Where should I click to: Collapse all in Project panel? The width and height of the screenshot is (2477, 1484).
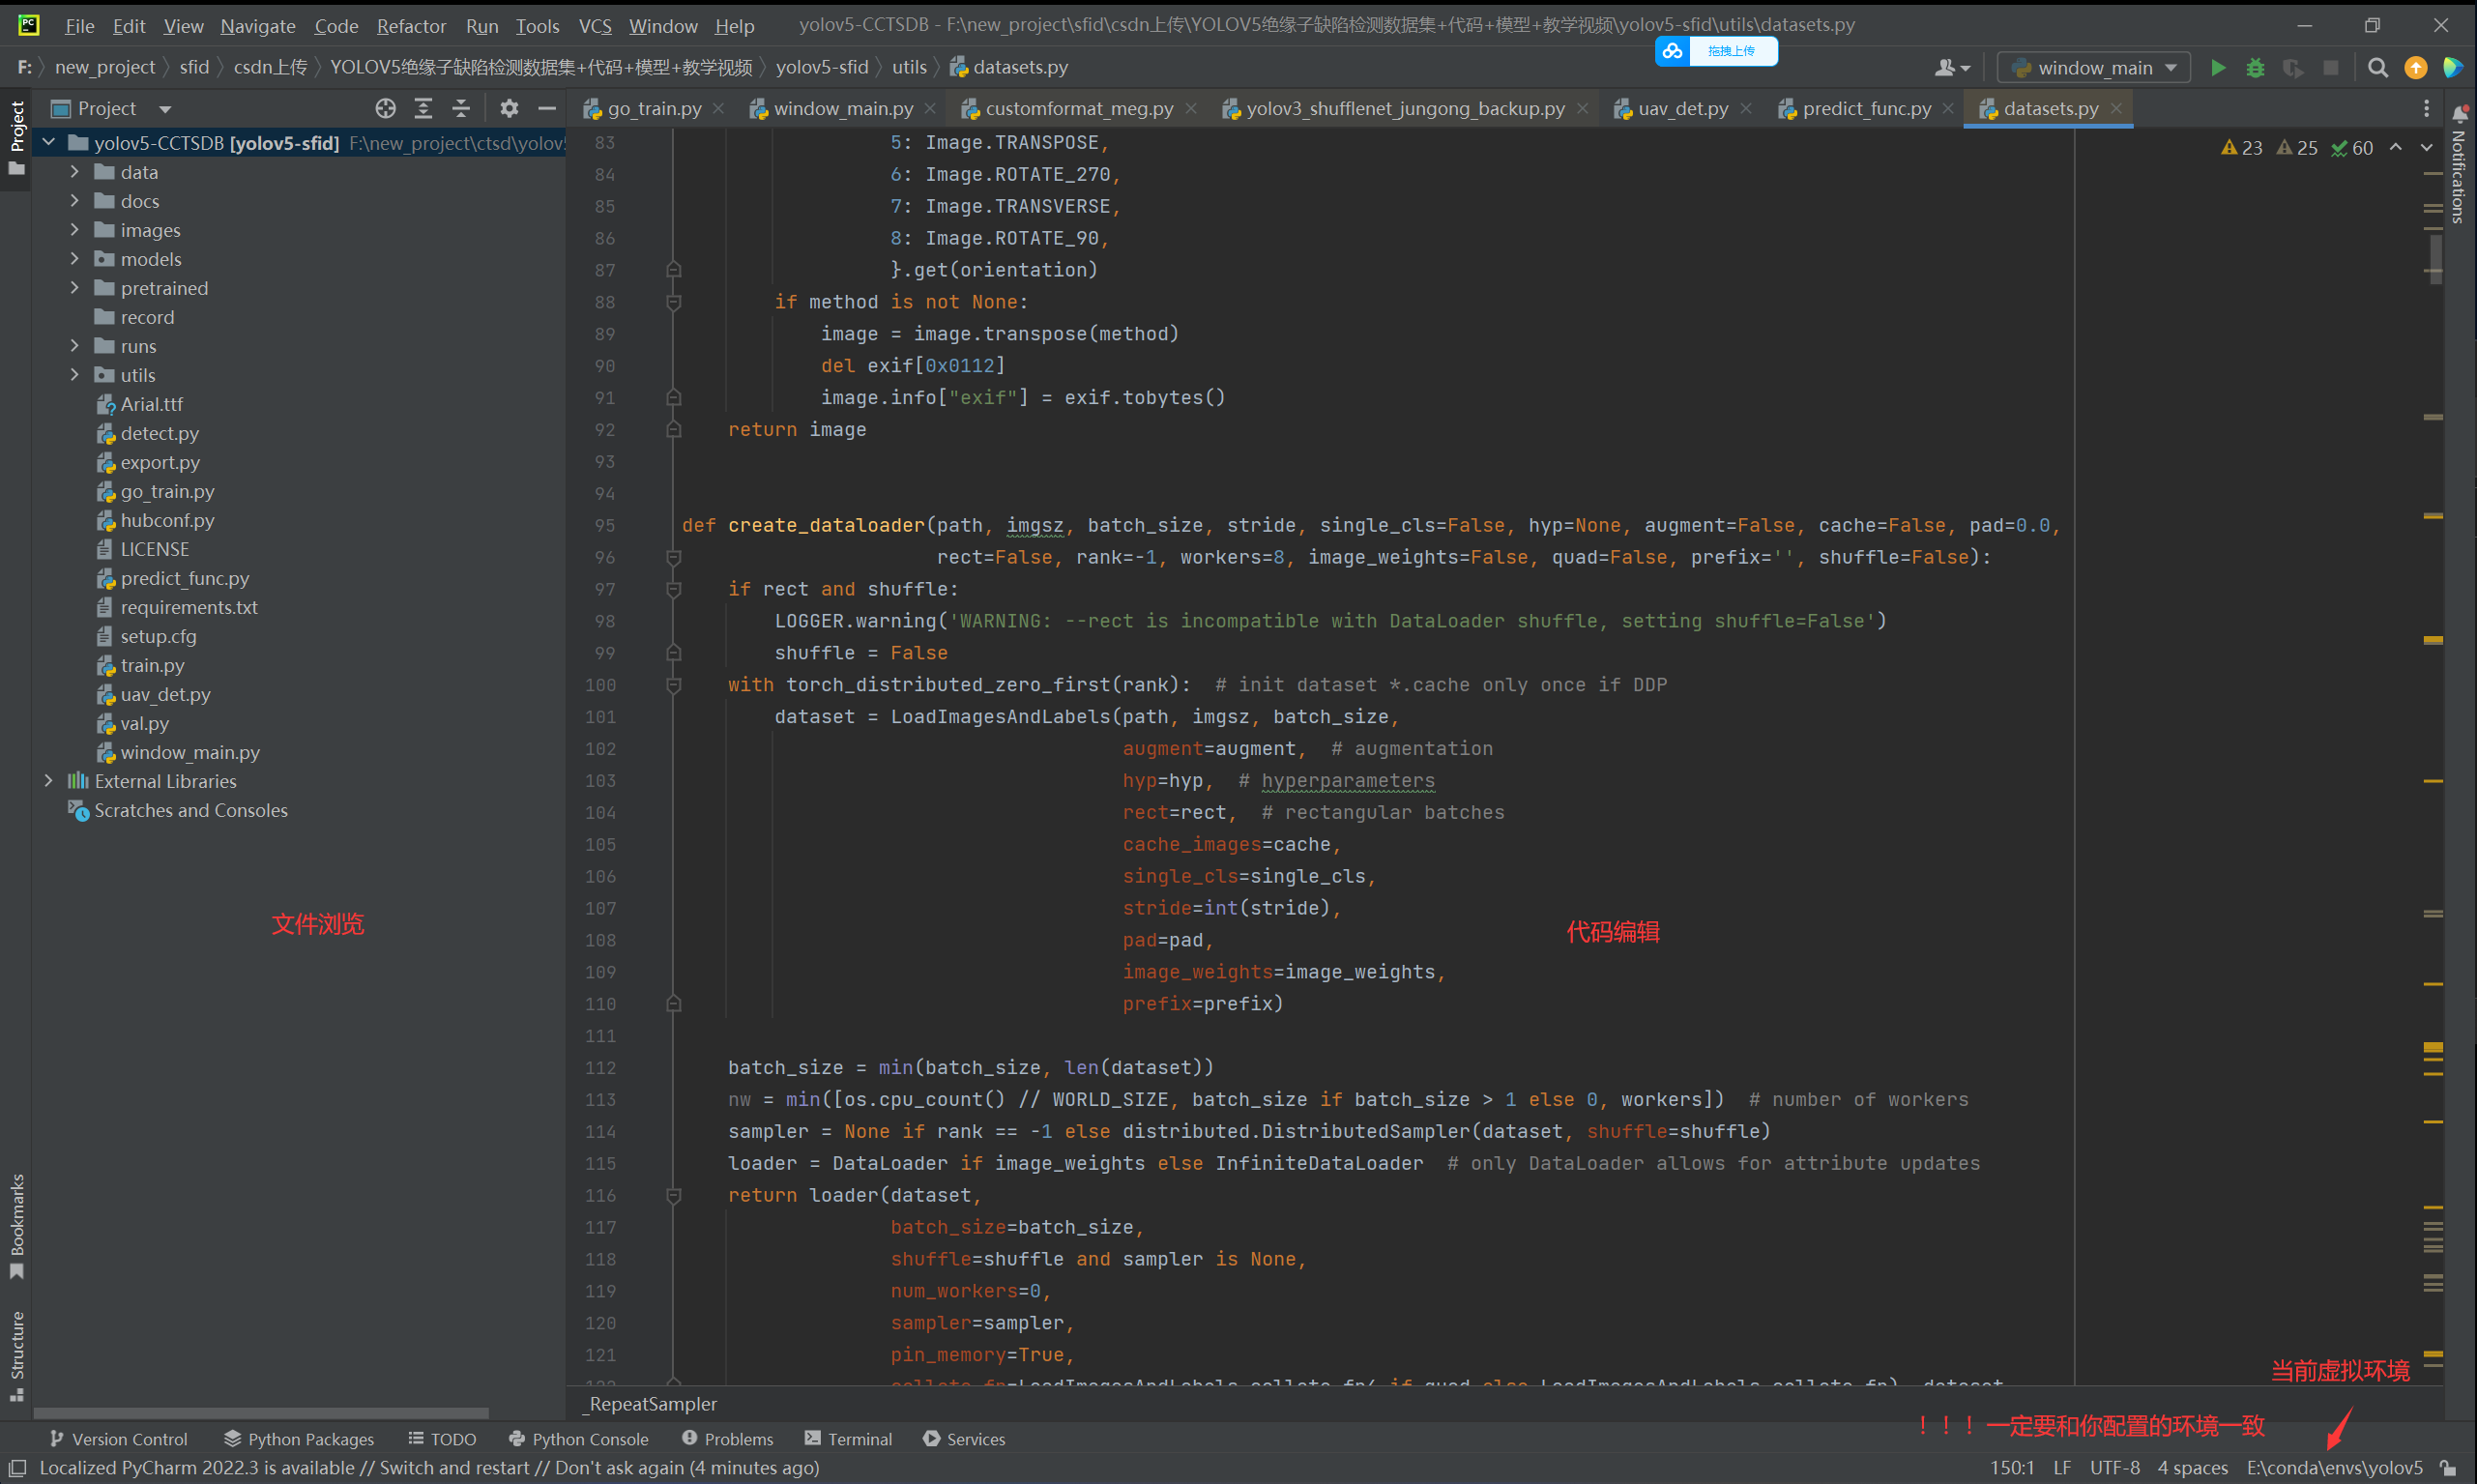pyautogui.click(x=461, y=108)
